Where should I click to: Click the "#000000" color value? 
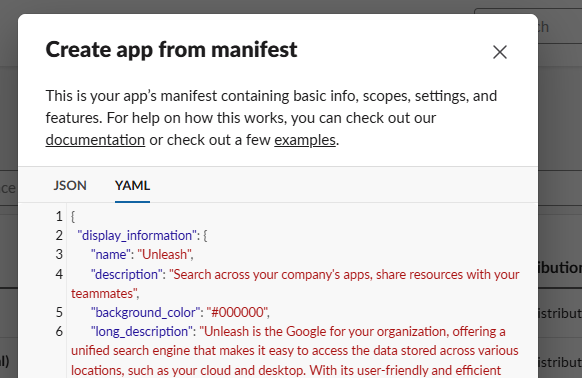pyautogui.click(x=236, y=313)
